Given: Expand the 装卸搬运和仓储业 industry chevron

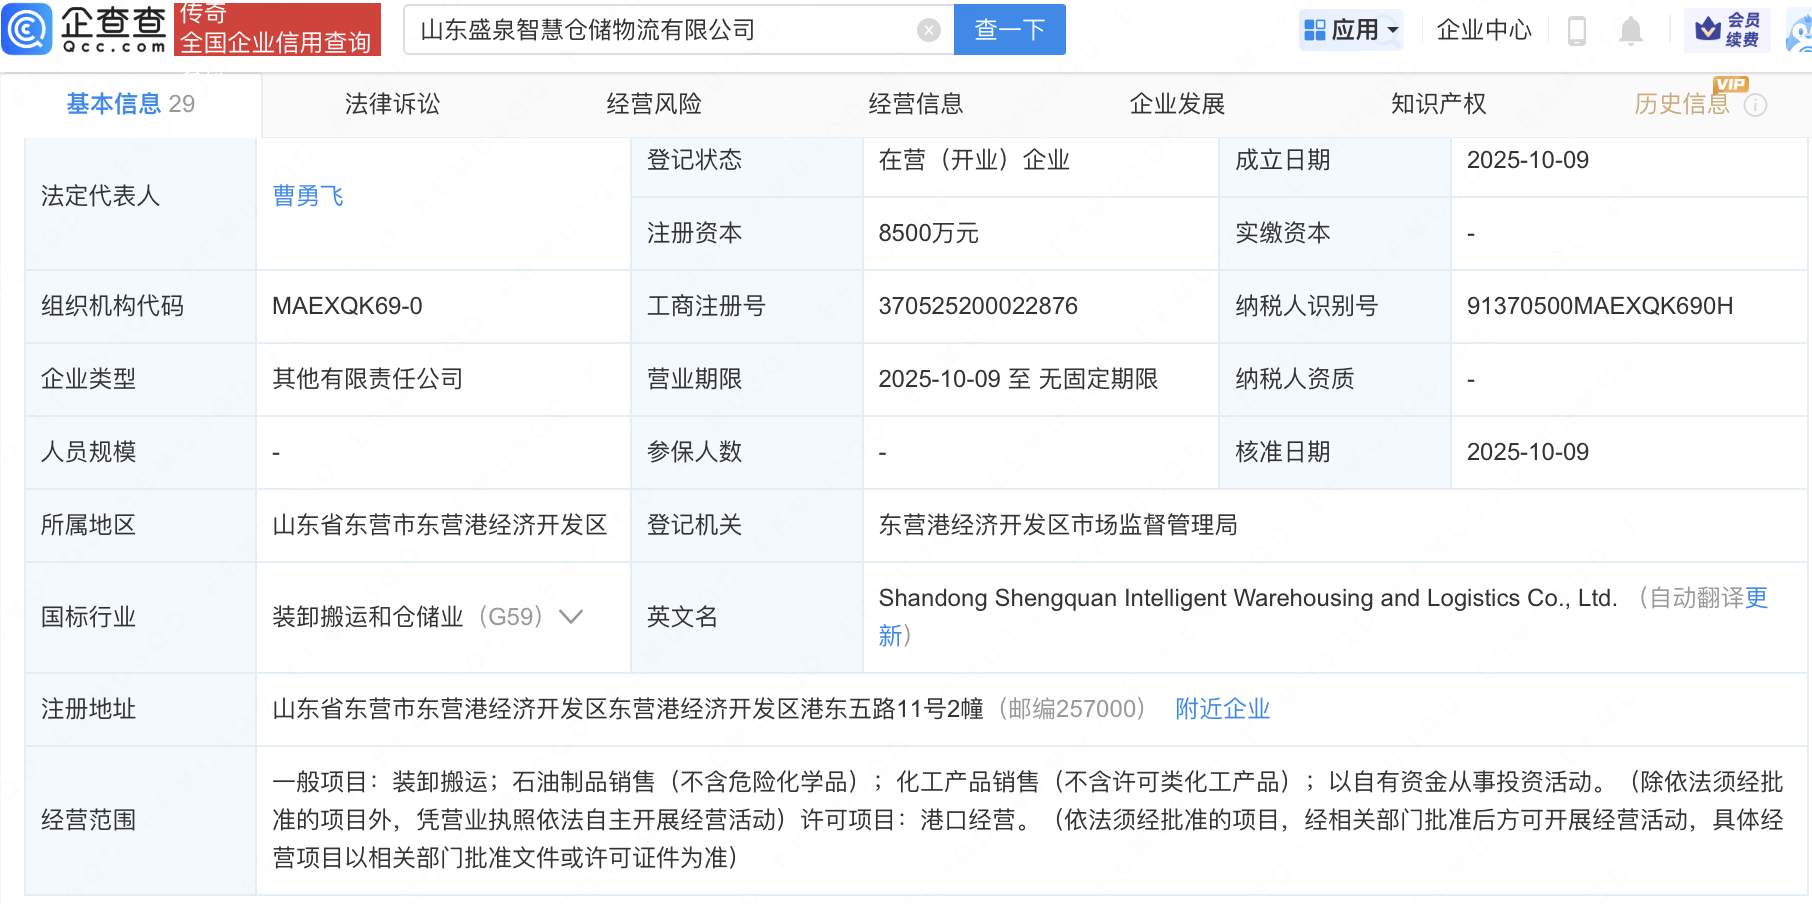Looking at the screenshot, I should tap(570, 617).
